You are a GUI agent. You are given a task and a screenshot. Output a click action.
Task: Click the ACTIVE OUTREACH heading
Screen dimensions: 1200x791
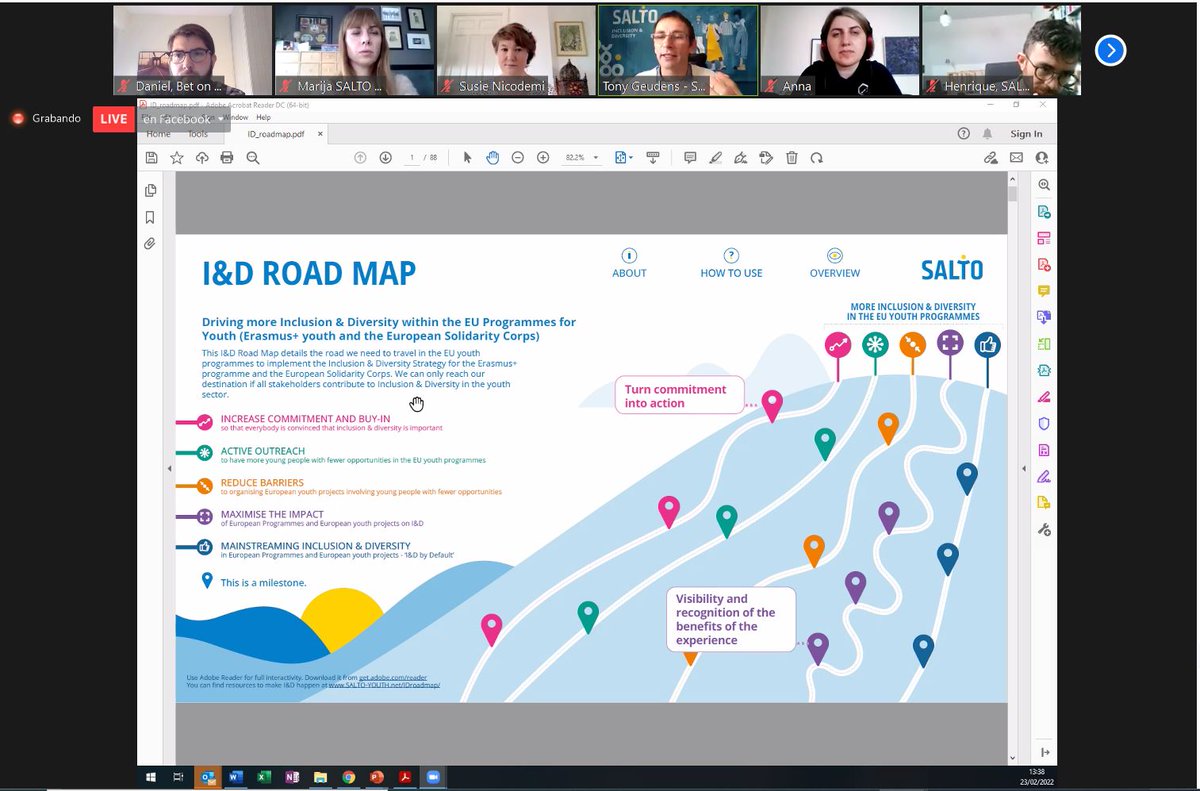(x=263, y=451)
